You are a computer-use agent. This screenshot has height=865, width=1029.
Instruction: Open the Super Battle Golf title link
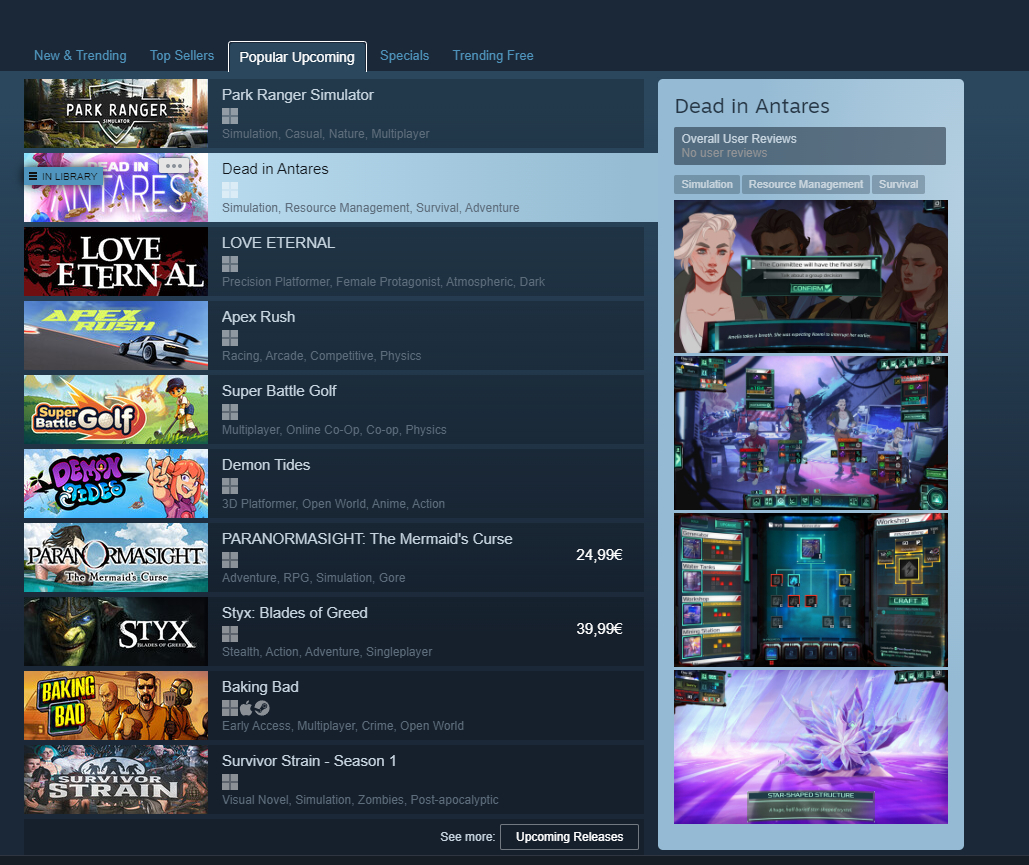pos(279,391)
